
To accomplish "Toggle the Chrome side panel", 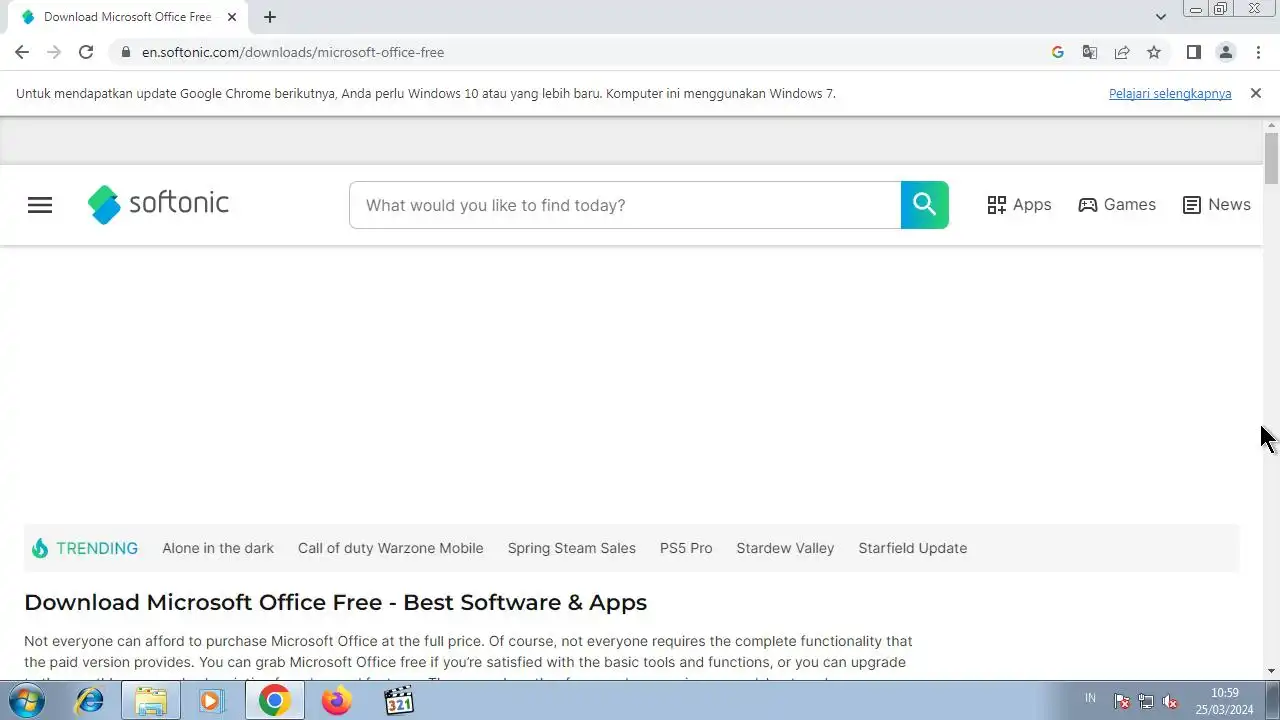I will coord(1194,52).
